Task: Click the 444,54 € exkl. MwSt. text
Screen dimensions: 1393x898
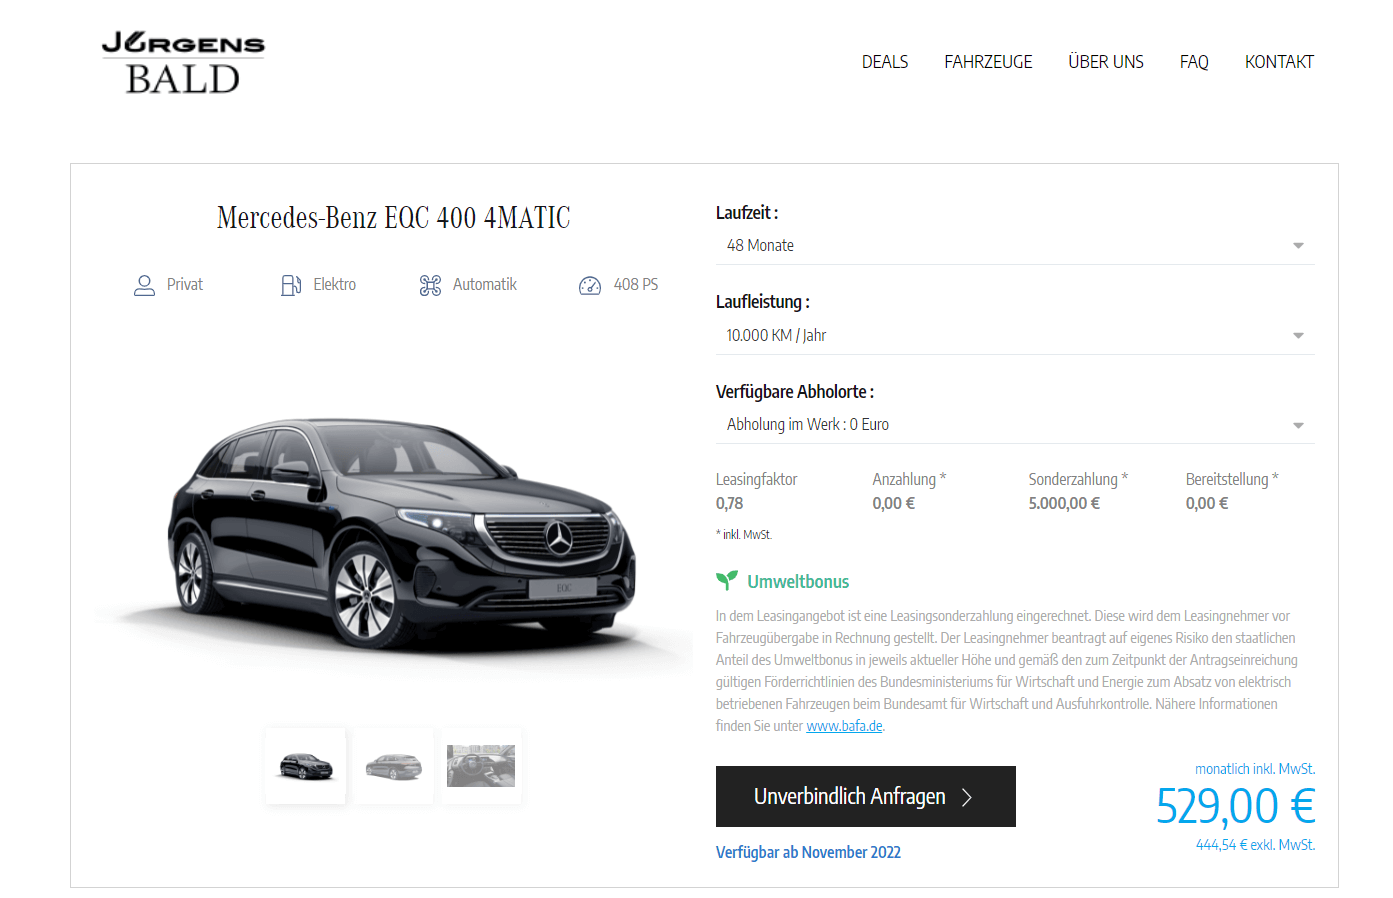Action: (1255, 845)
